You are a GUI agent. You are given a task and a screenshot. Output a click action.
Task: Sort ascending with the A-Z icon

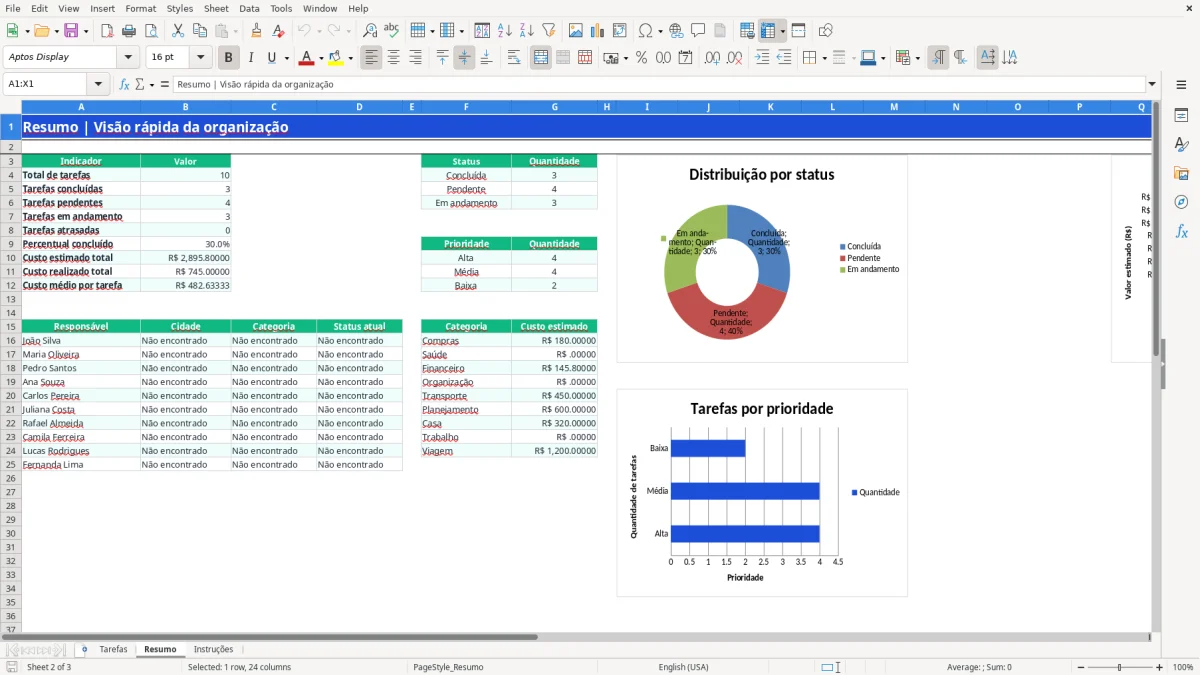[x=504, y=31]
